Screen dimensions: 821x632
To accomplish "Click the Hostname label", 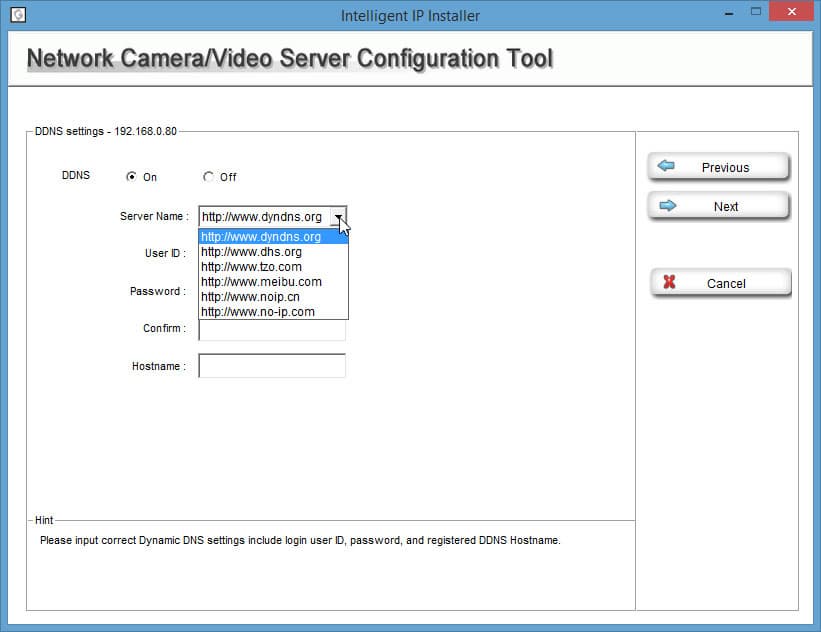I will click(x=159, y=366).
